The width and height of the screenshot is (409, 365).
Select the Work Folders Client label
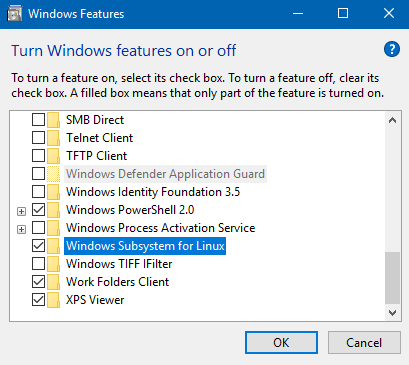[117, 282]
